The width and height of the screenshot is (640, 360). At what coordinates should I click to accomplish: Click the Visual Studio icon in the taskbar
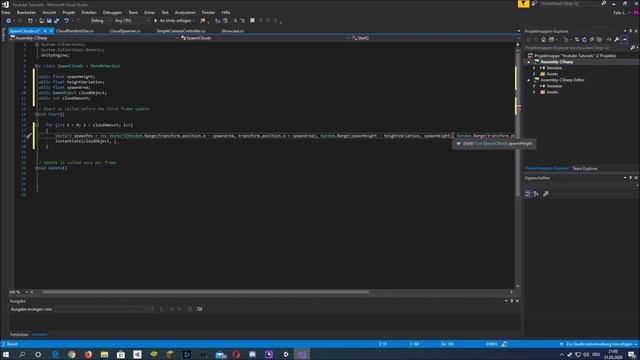tap(302, 354)
